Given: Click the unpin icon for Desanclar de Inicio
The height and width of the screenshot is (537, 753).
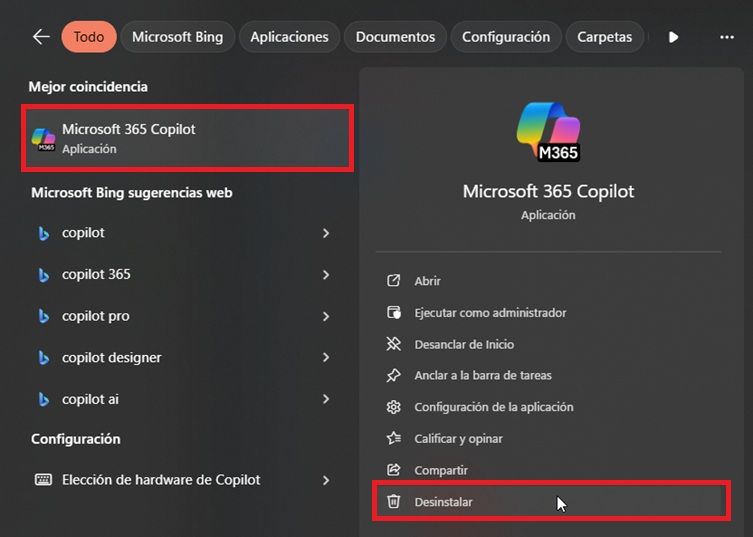Looking at the screenshot, I should [x=393, y=344].
